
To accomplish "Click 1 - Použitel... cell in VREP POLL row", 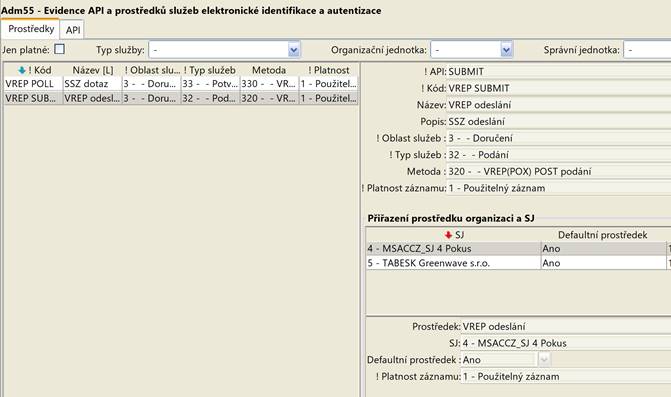I will pyautogui.click(x=329, y=84).
